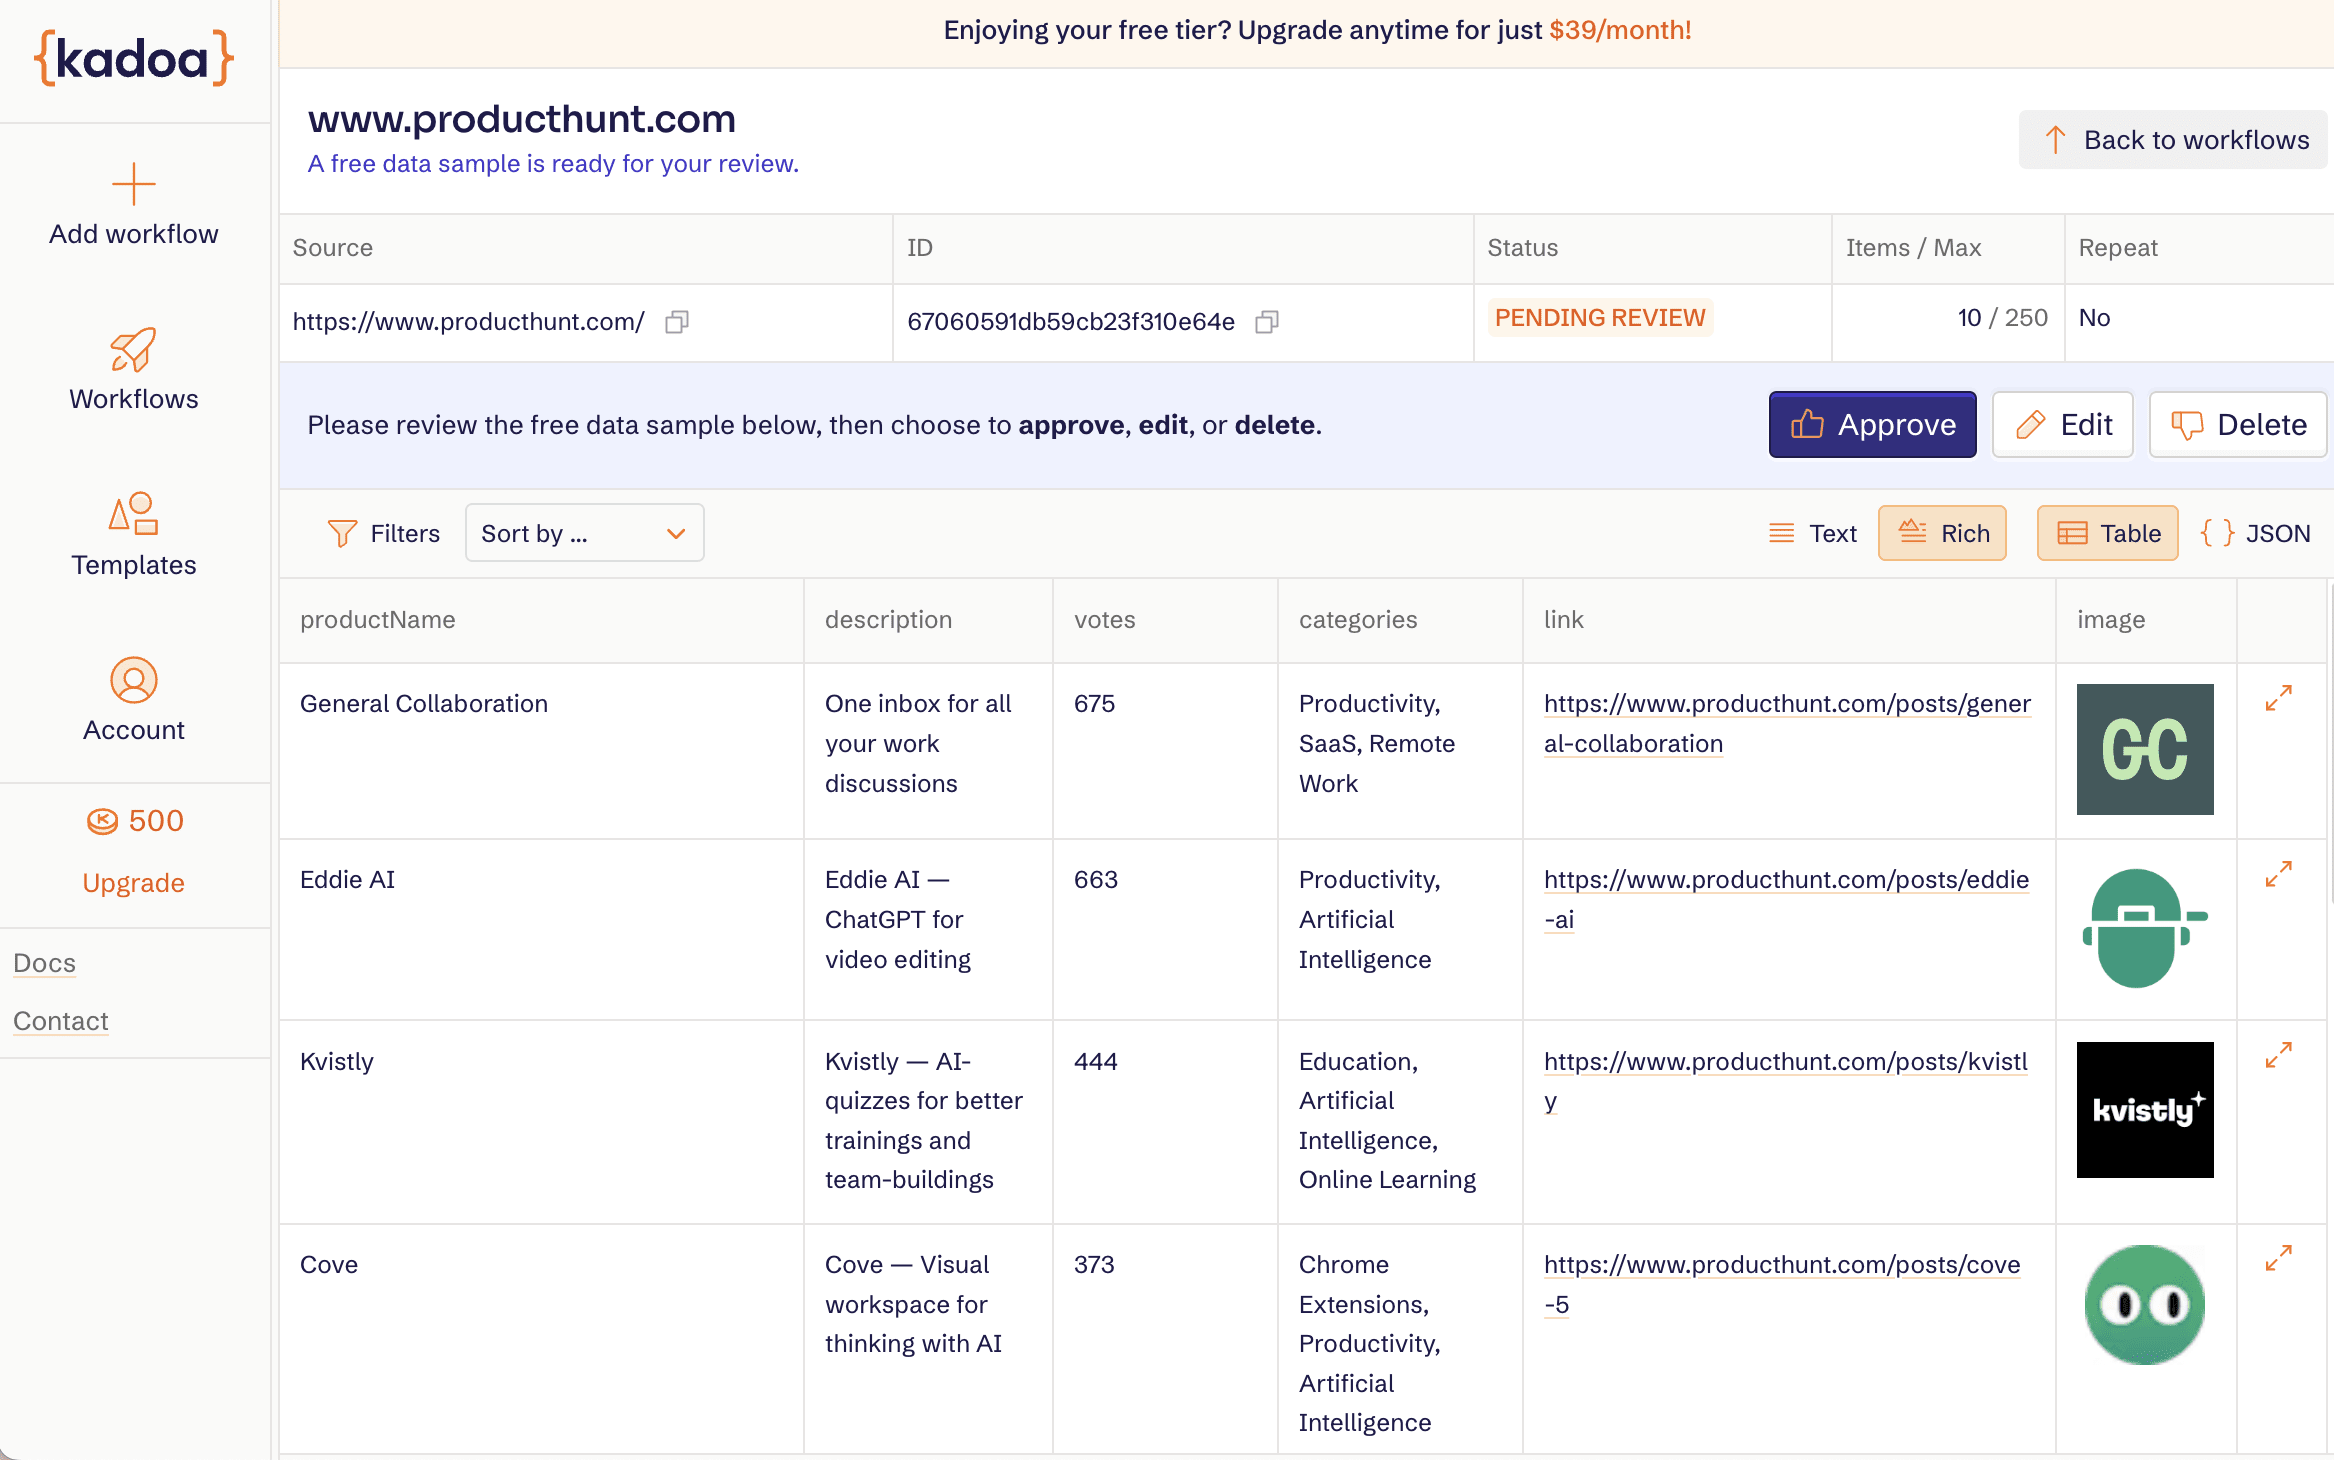
Task: Open the General Collaboration GC thumbnail
Action: click(x=2145, y=749)
